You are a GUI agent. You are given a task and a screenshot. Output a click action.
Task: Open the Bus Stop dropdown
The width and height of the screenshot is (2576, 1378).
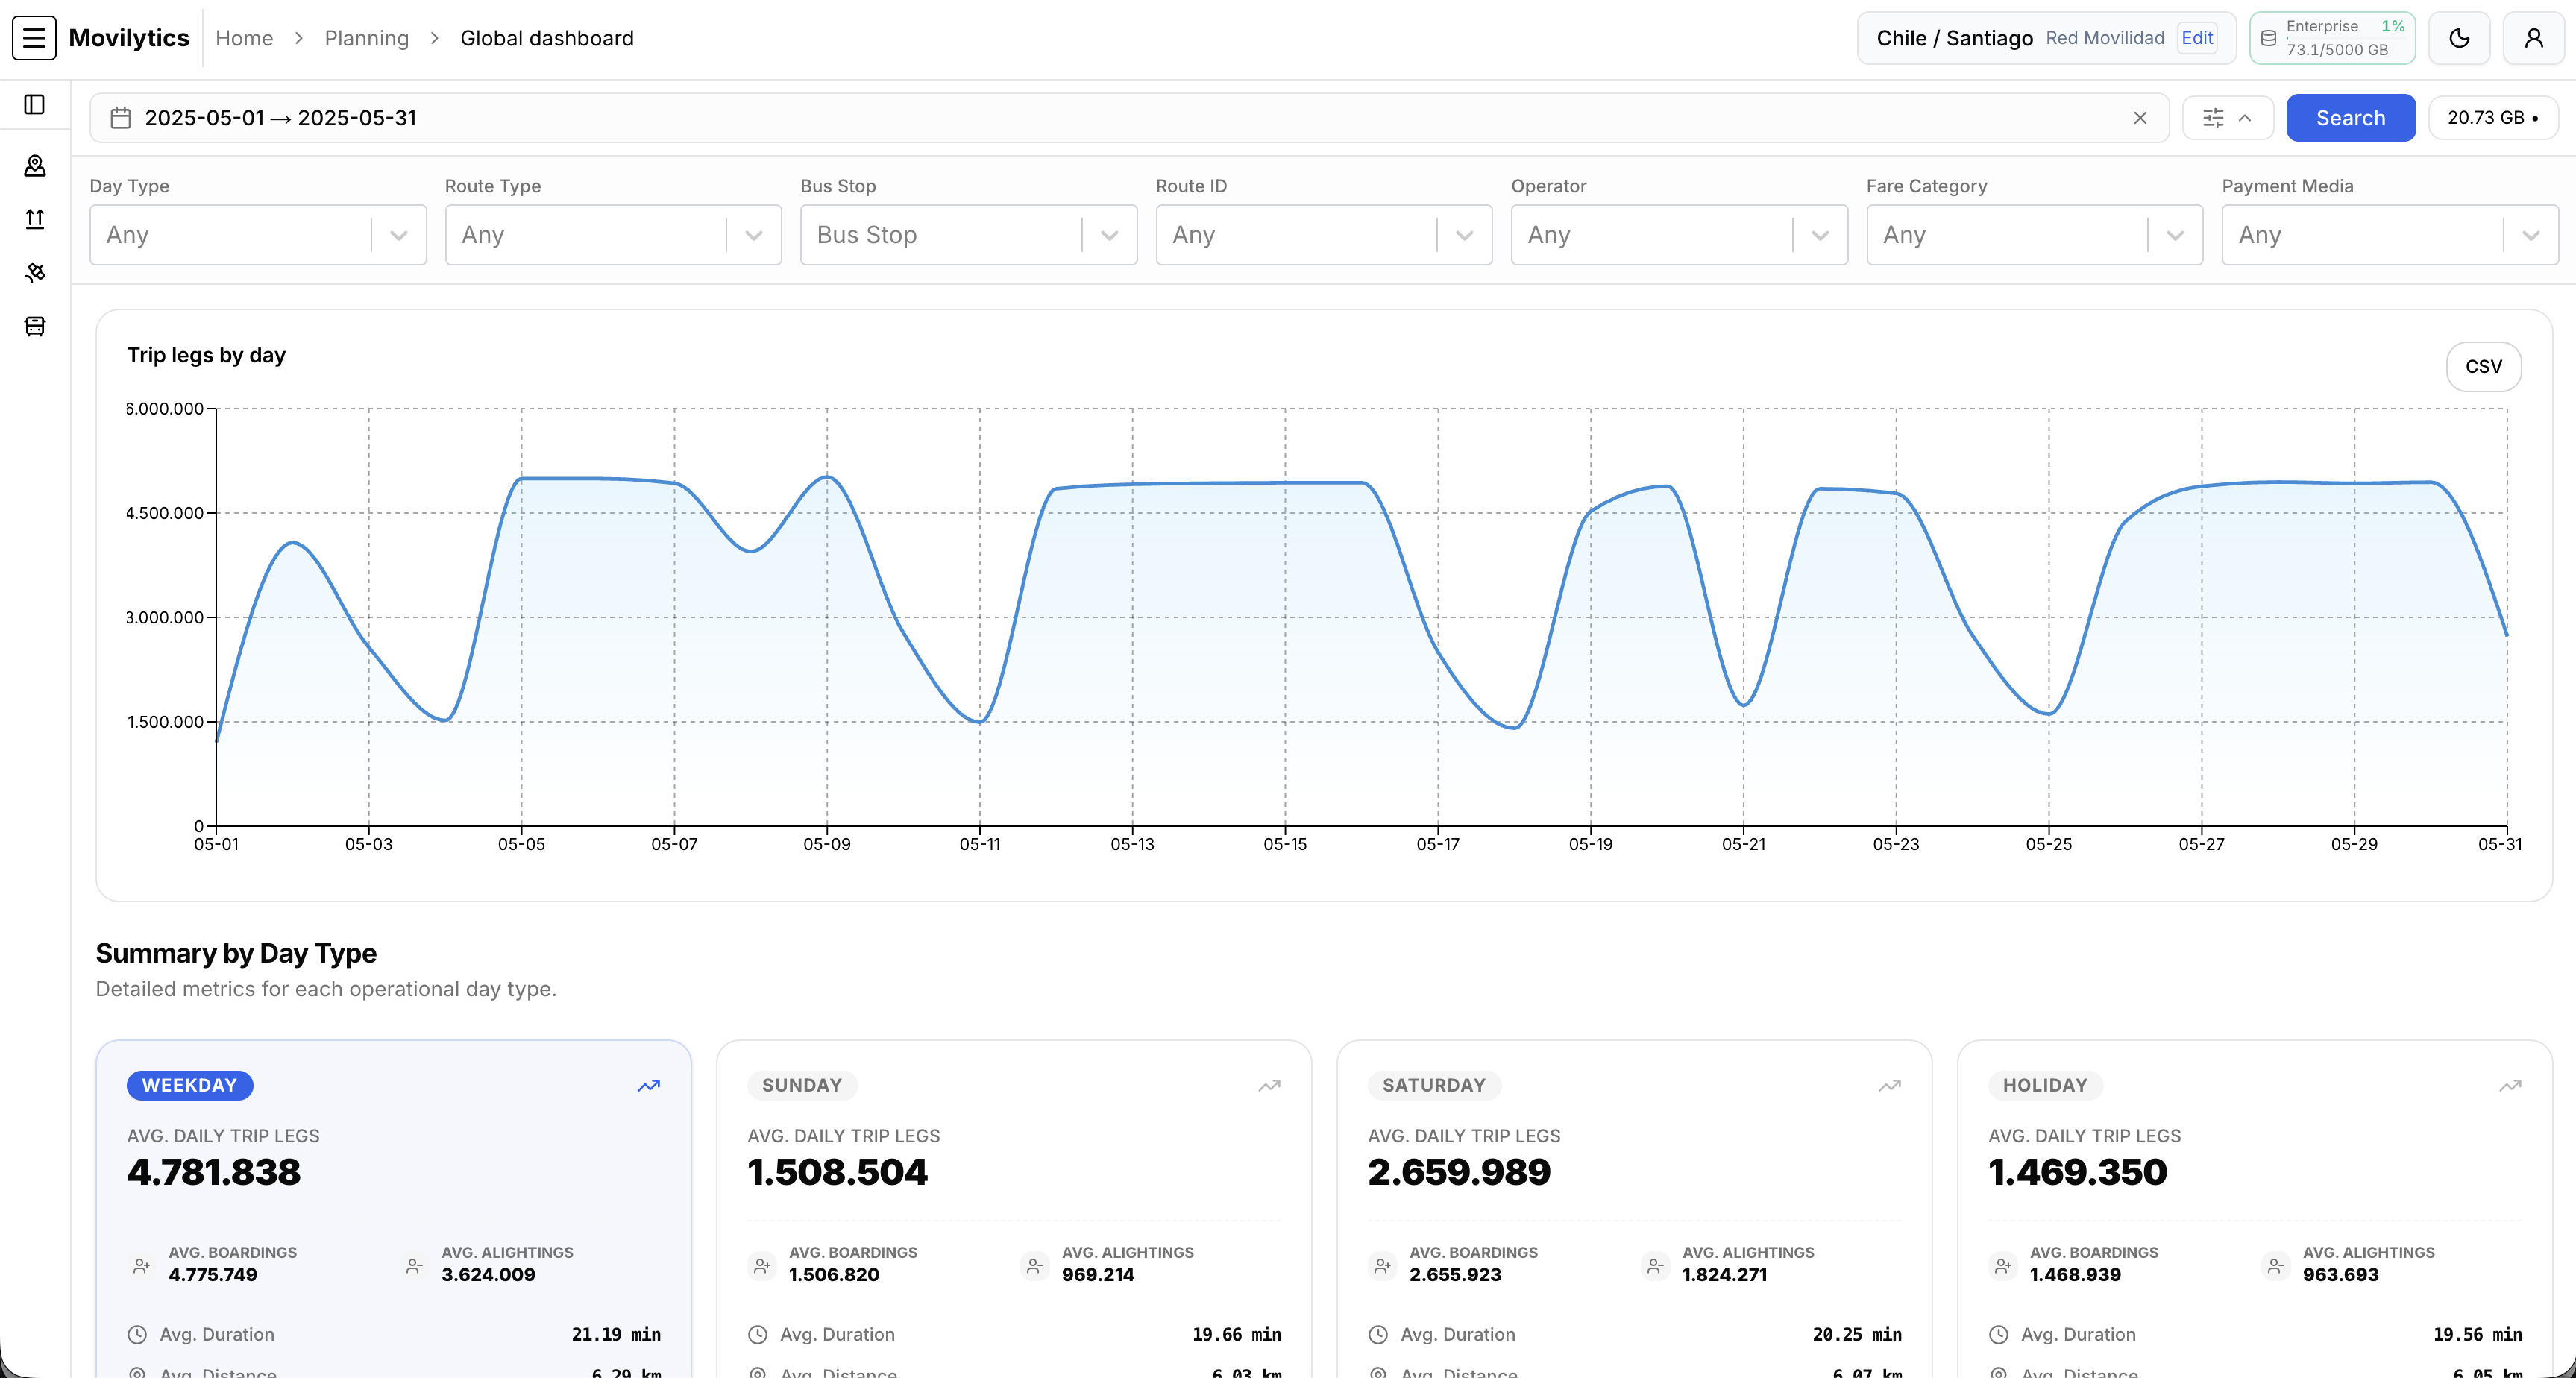(968, 235)
